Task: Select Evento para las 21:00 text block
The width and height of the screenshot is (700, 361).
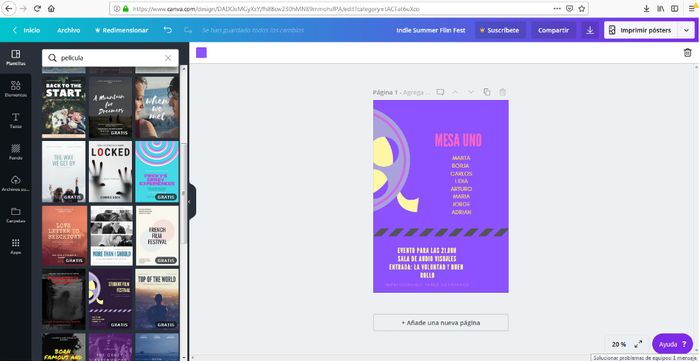Action: (427, 262)
